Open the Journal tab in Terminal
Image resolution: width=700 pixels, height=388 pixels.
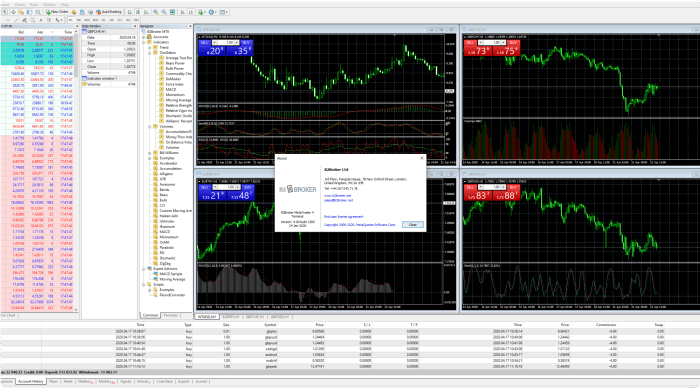[201, 382]
